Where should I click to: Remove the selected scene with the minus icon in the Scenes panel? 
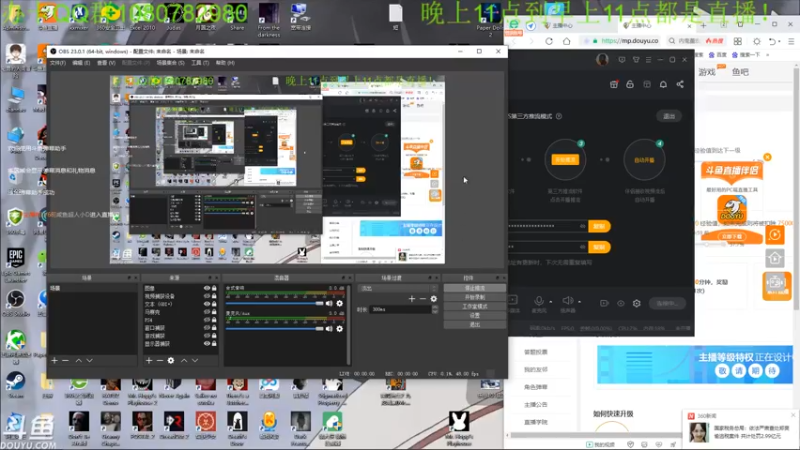click(65, 360)
